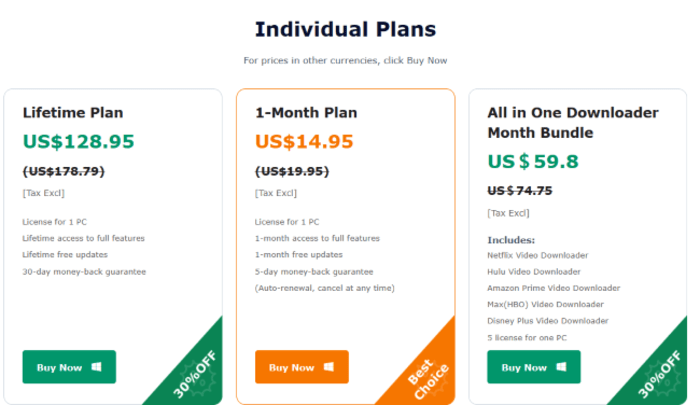Click the Amazon Prime Video Downloader item

(554, 288)
